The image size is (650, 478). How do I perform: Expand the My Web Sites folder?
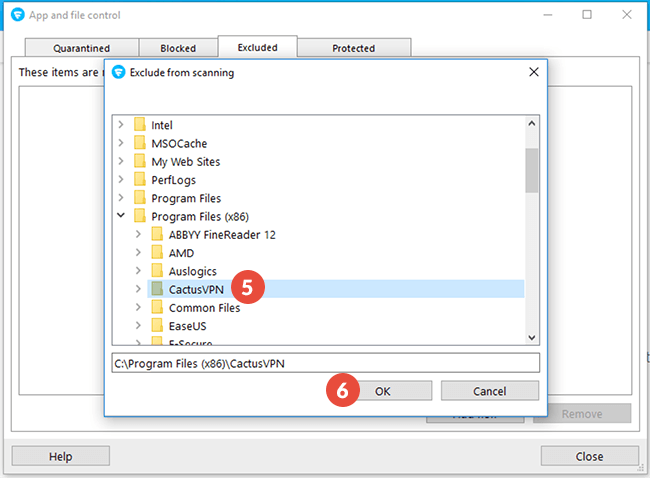[x=121, y=161]
